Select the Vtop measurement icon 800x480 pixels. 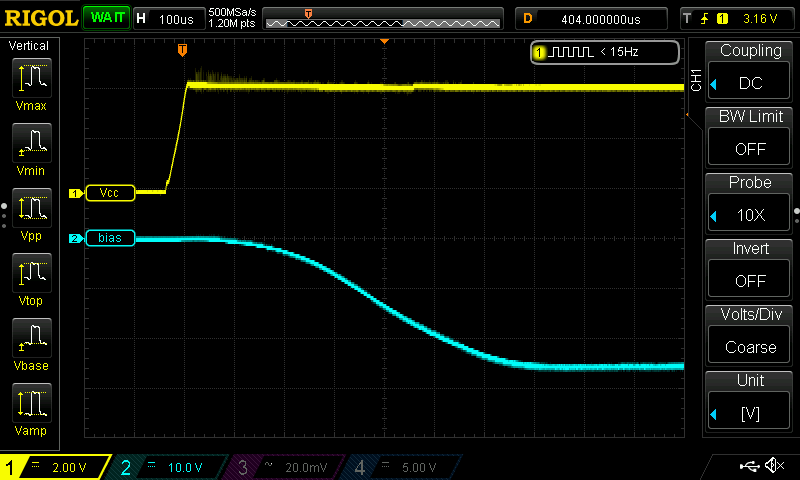click(x=32, y=272)
